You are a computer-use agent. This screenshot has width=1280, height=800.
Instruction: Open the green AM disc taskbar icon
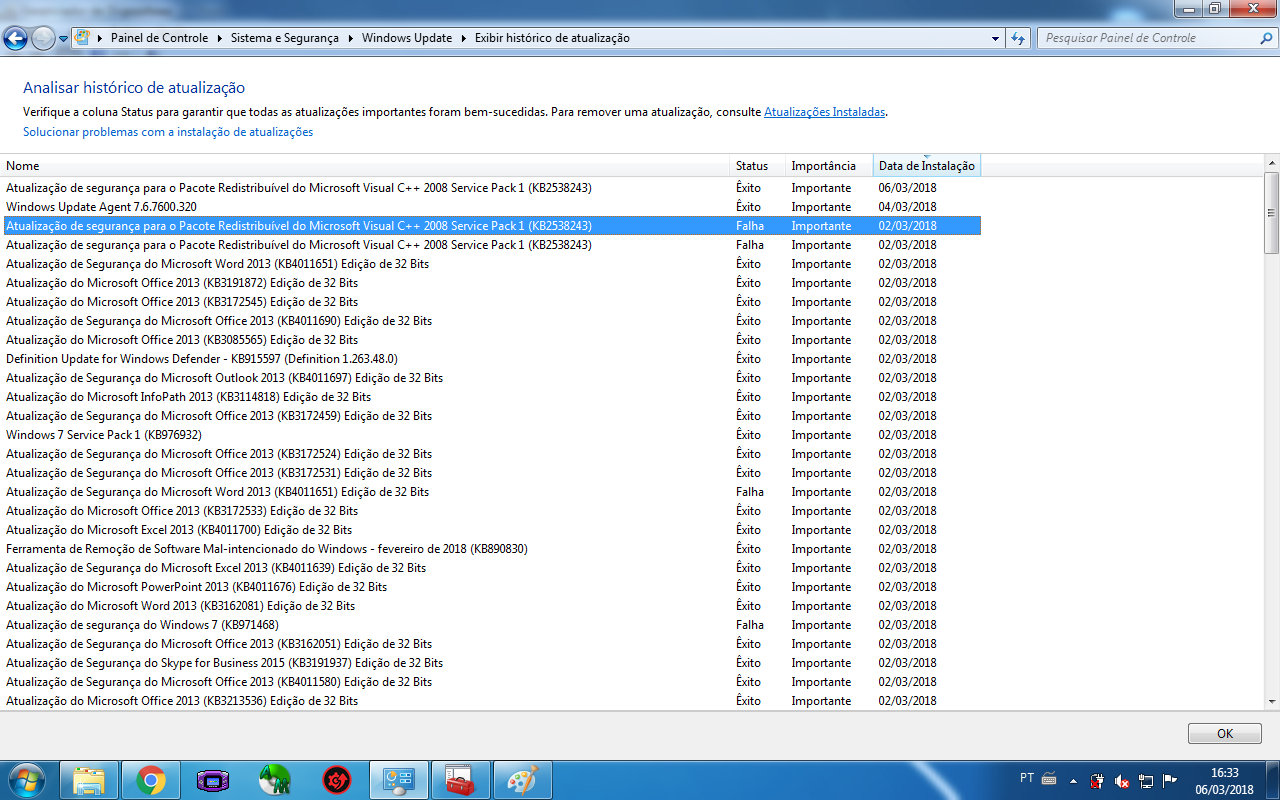coord(275,780)
